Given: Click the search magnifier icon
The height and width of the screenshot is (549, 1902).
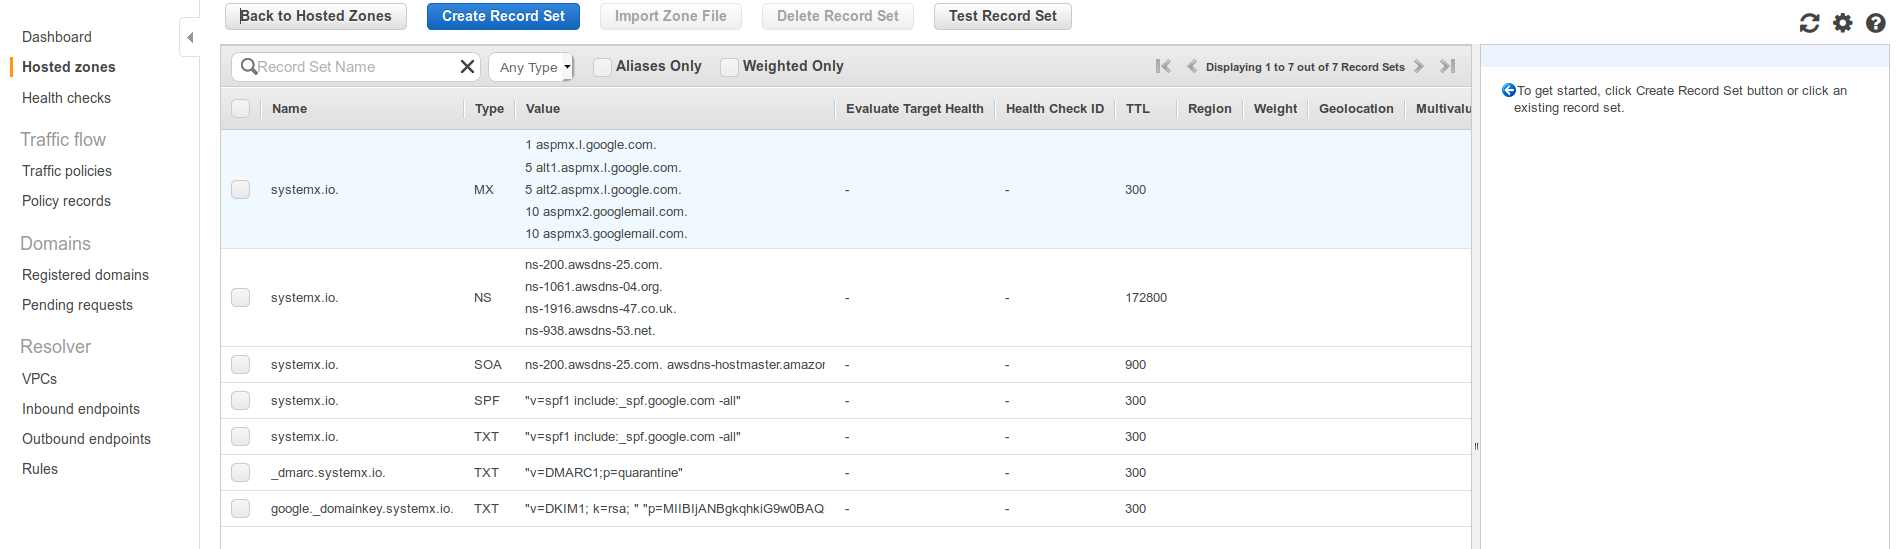Looking at the screenshot, I should tap(249, 67).
